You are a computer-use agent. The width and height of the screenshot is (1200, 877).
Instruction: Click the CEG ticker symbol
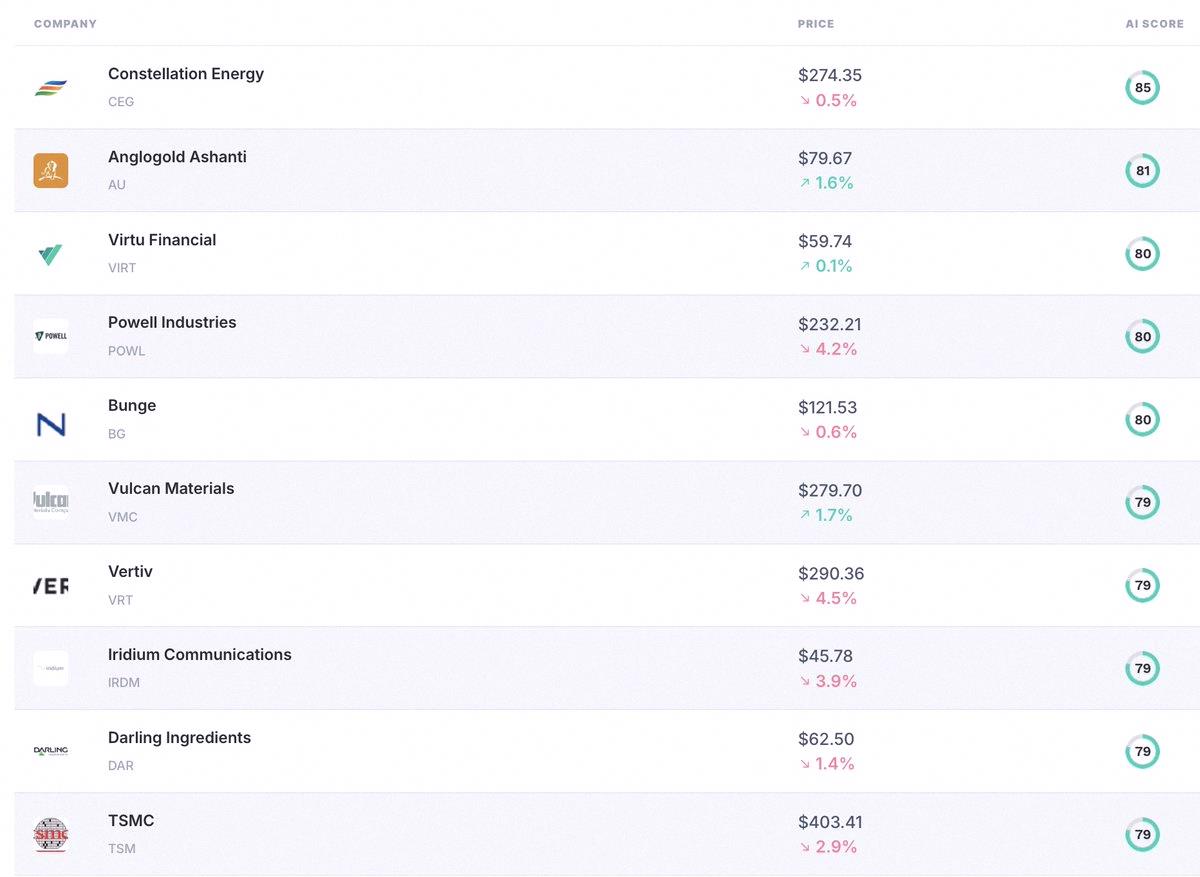click(121, 102)
